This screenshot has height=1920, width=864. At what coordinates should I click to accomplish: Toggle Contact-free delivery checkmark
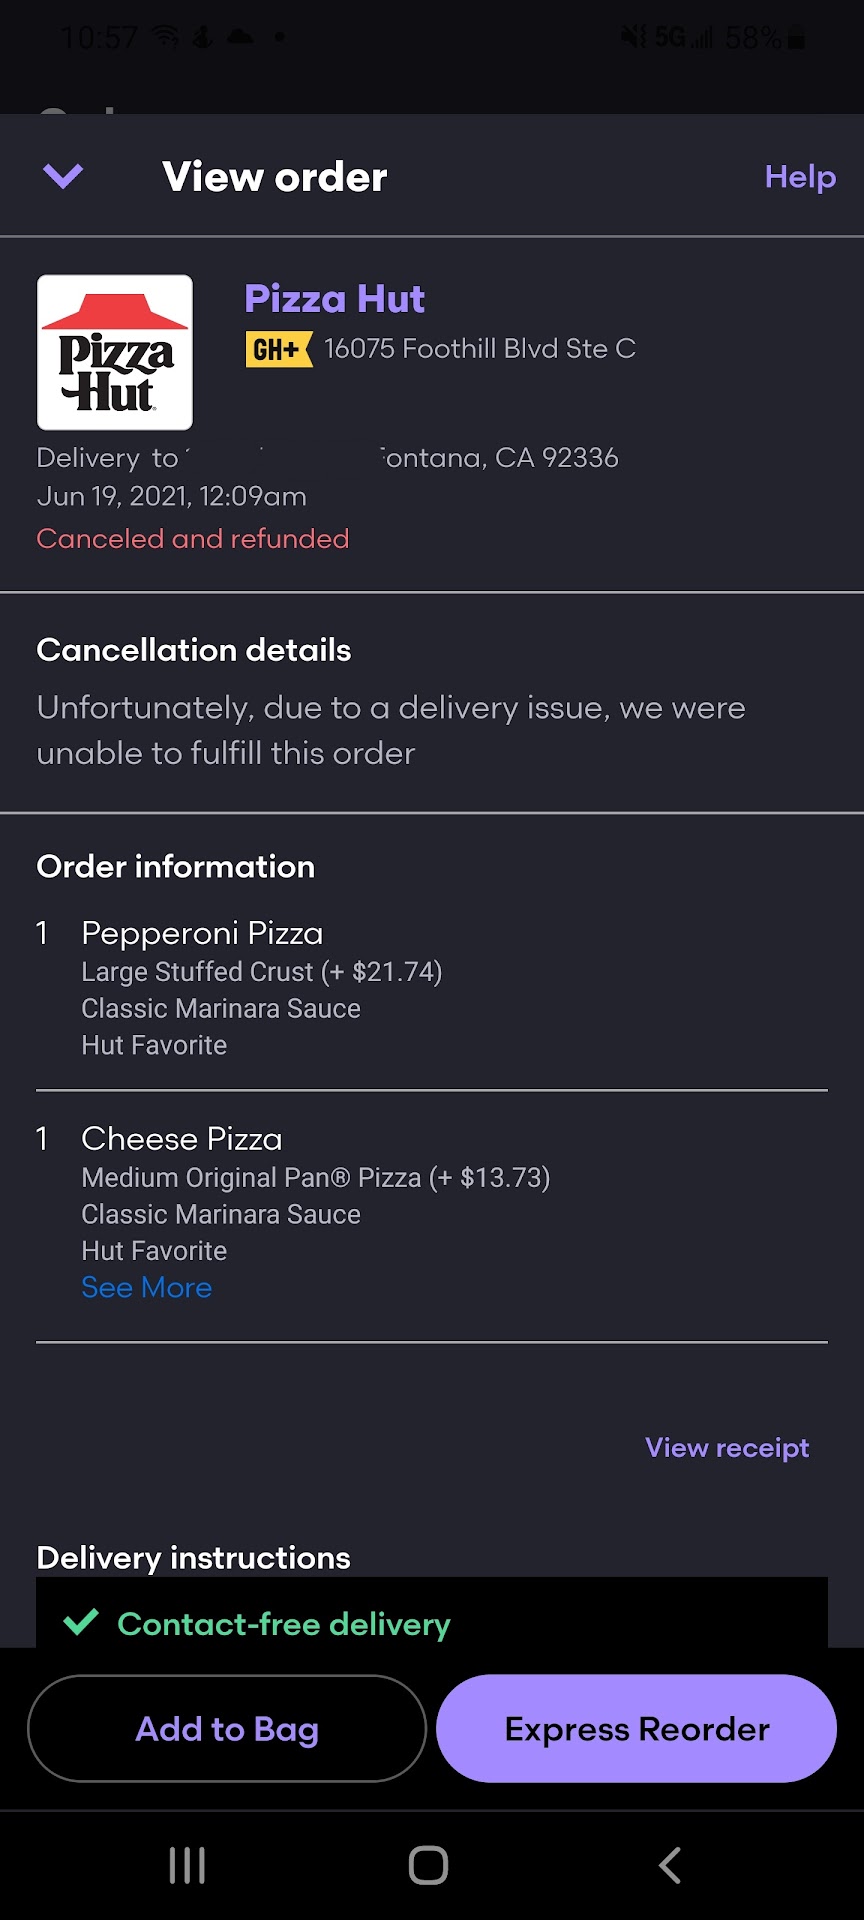coord(82,1622)
